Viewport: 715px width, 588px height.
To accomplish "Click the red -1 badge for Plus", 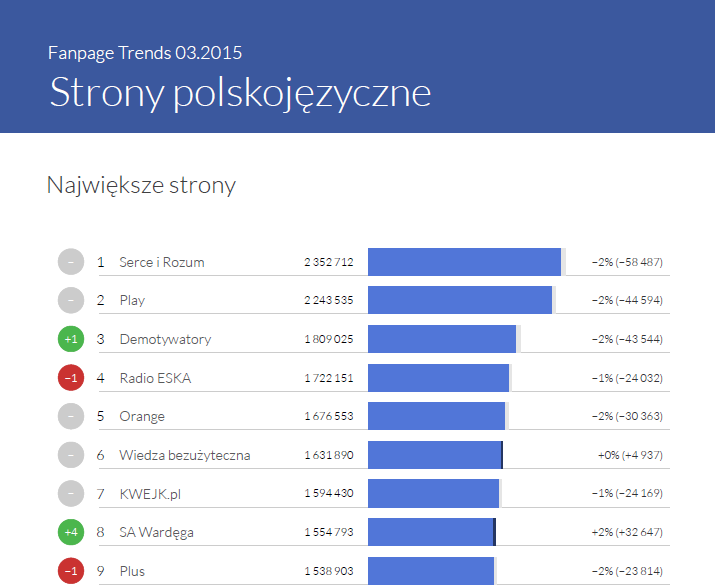I will 70,570.
